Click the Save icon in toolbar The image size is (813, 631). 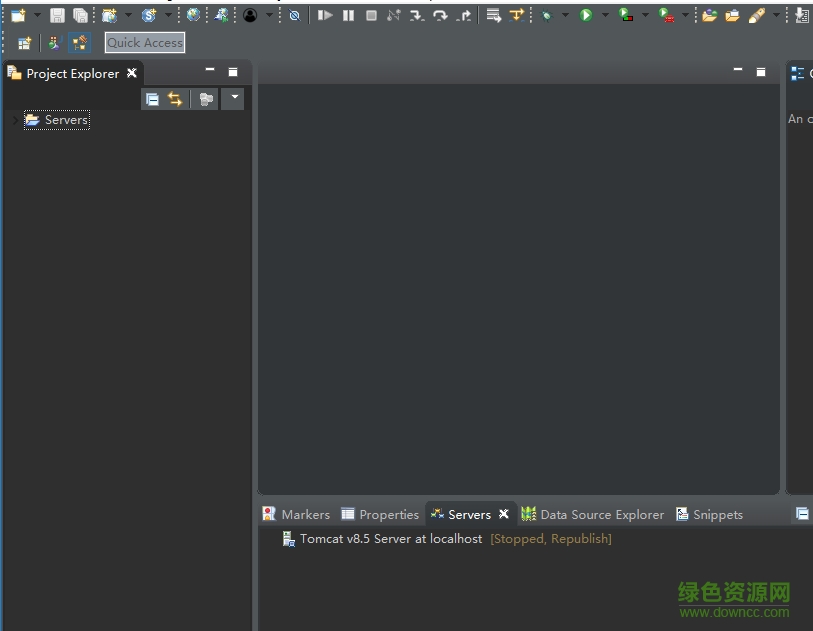point(57,15)
